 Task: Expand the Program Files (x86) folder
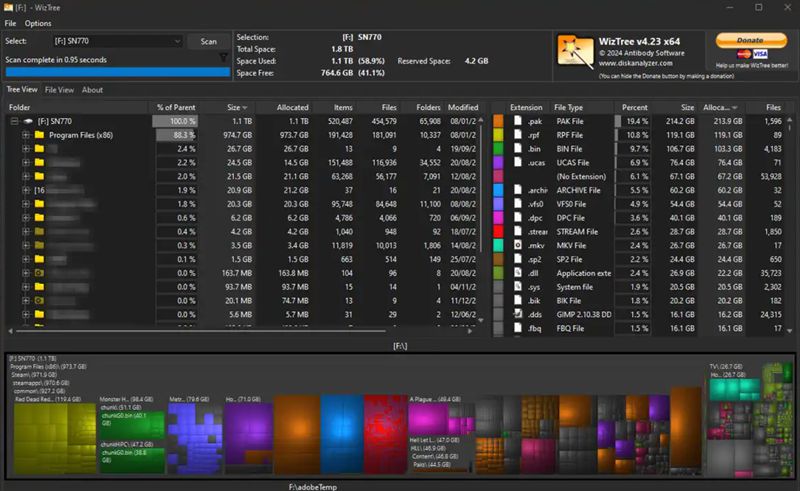point(26,134)
